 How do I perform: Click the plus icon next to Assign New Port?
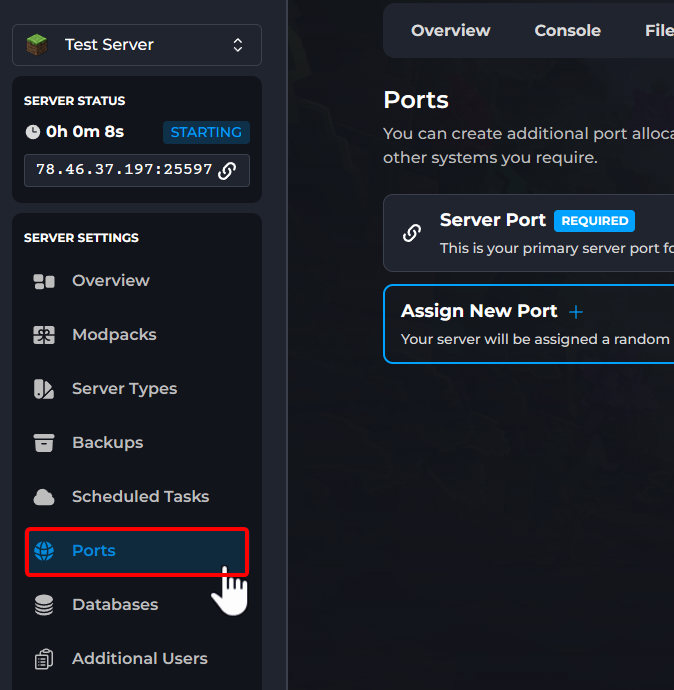(576, 312)
